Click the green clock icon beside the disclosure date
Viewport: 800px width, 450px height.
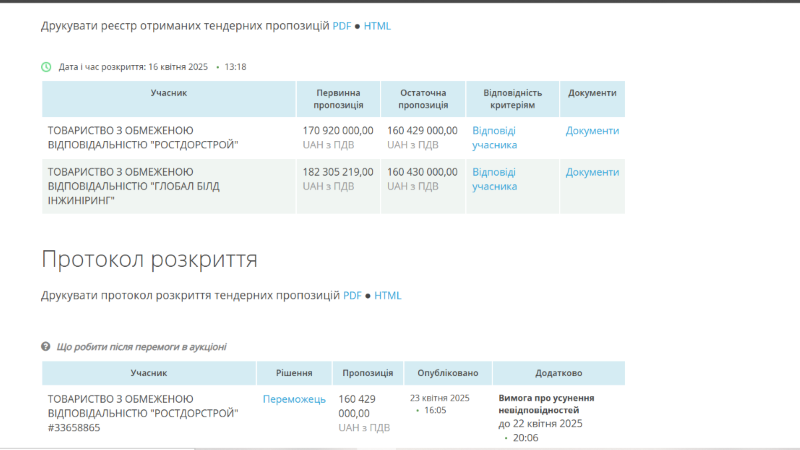(46, 67)
